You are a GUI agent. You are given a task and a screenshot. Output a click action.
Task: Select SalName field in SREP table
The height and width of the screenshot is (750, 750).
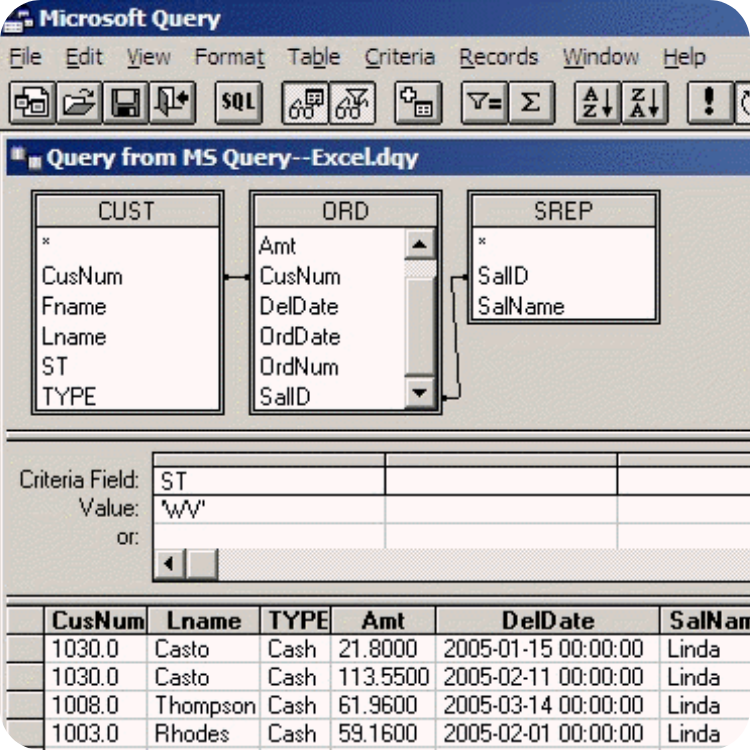click(521, 306)
